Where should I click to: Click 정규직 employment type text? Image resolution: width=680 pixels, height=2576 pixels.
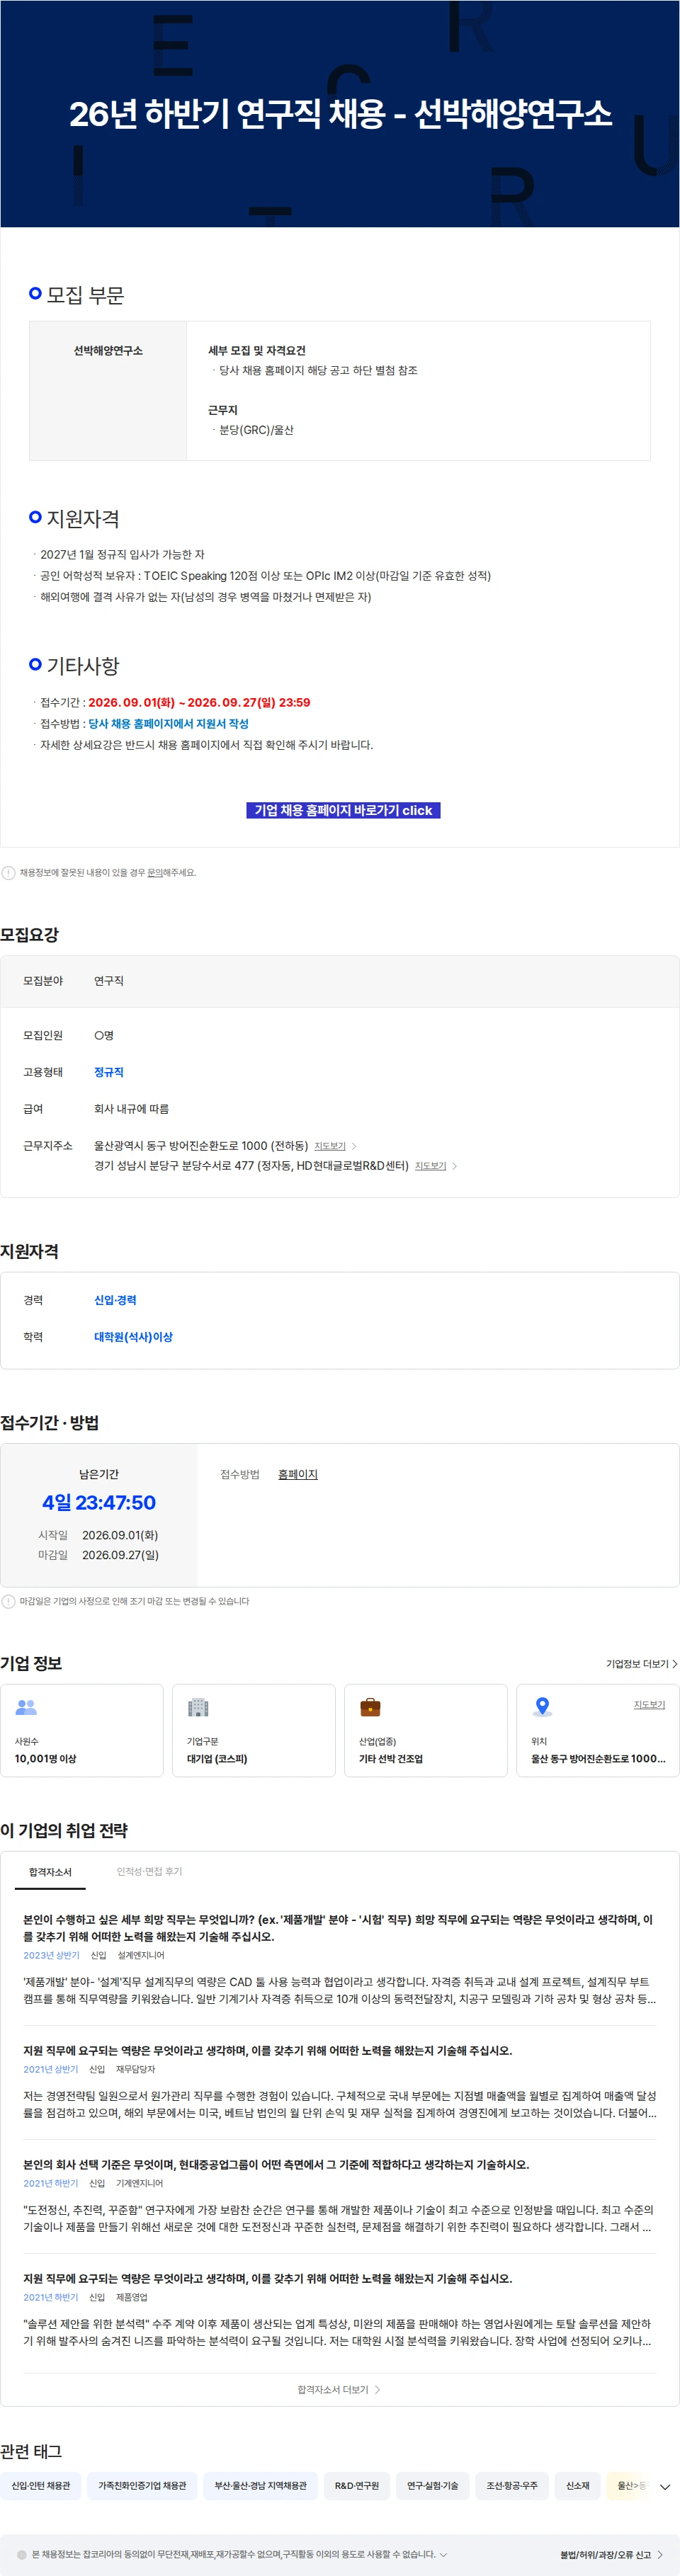[109, 1072]
